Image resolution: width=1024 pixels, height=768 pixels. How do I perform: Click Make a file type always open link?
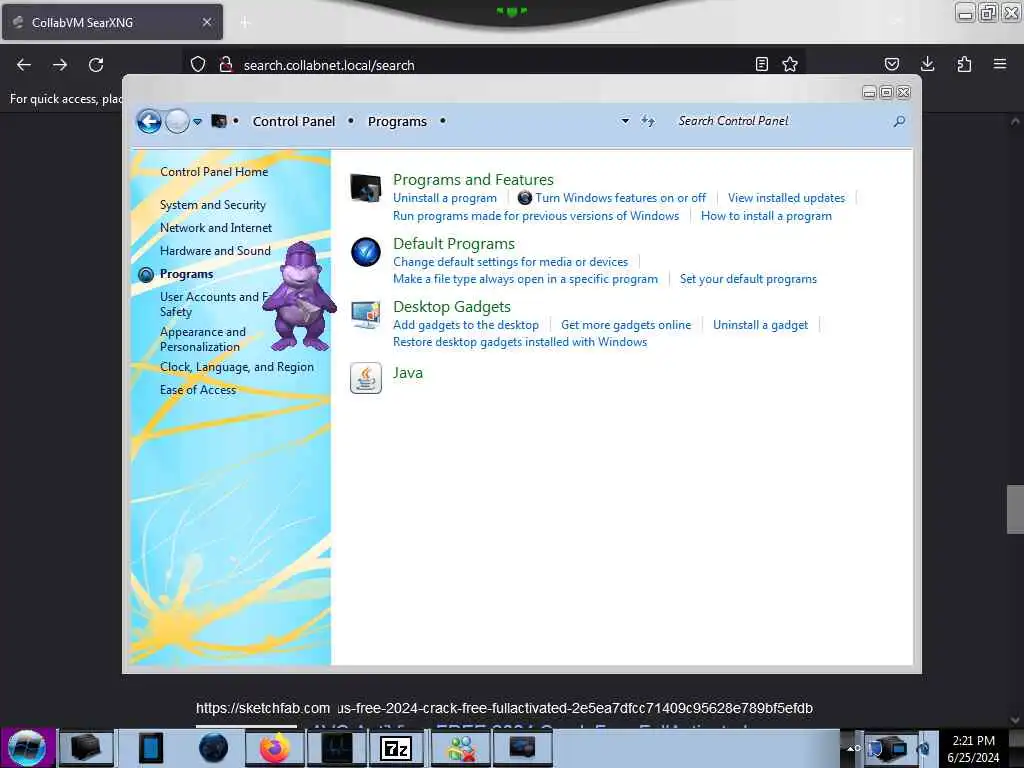[x=525, y=279]
